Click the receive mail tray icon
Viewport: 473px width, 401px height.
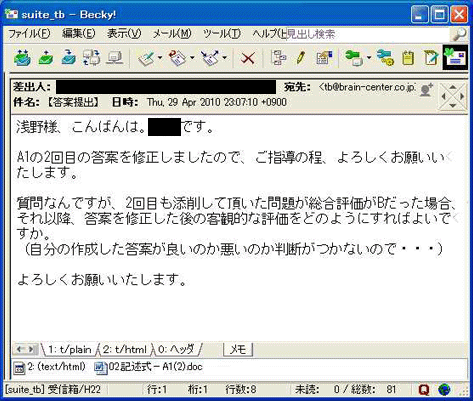(x=22, y=58)
